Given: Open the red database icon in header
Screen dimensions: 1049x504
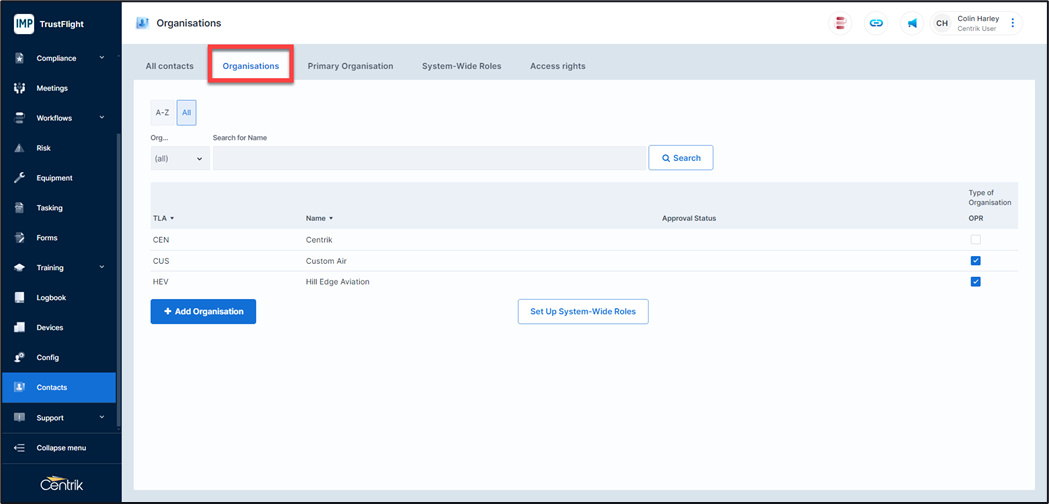Looking at the screenshot, I should coord(841,23).
